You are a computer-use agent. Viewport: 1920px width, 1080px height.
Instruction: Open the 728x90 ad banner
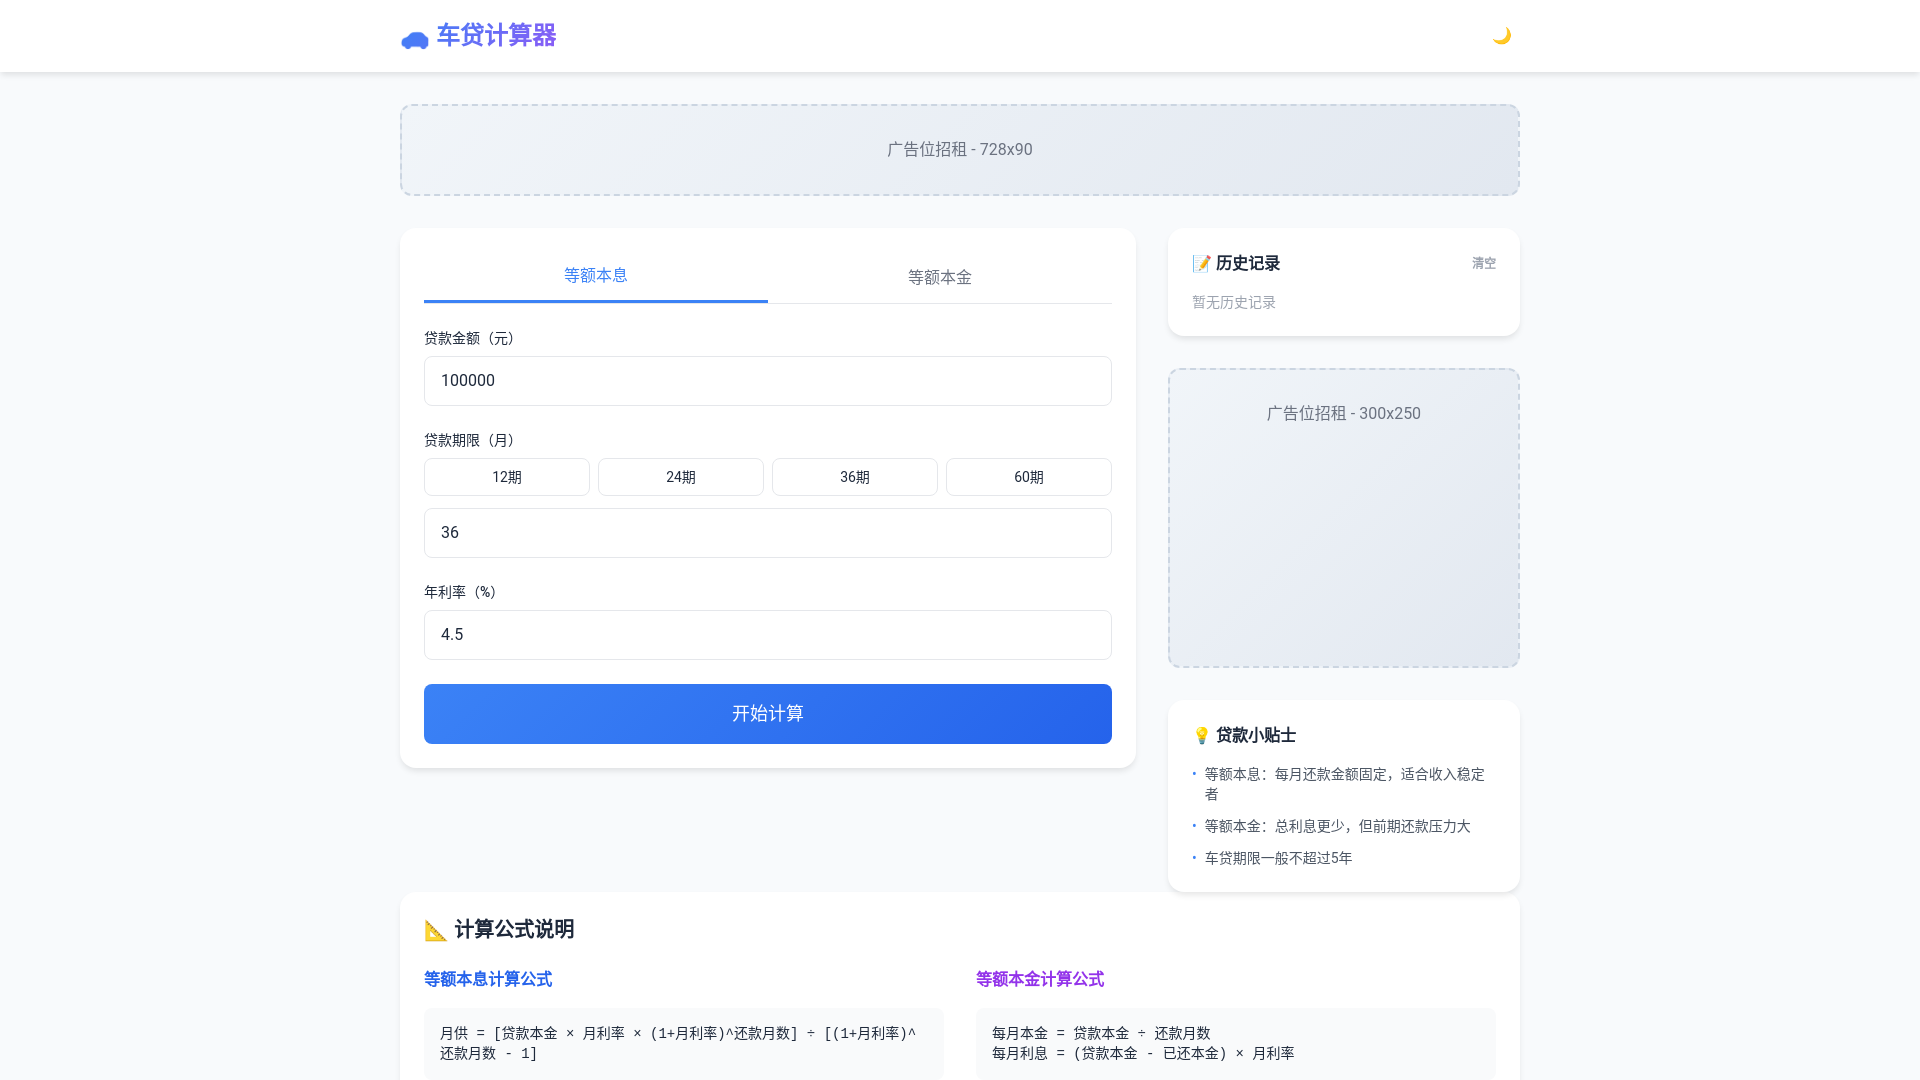point(960,150)
